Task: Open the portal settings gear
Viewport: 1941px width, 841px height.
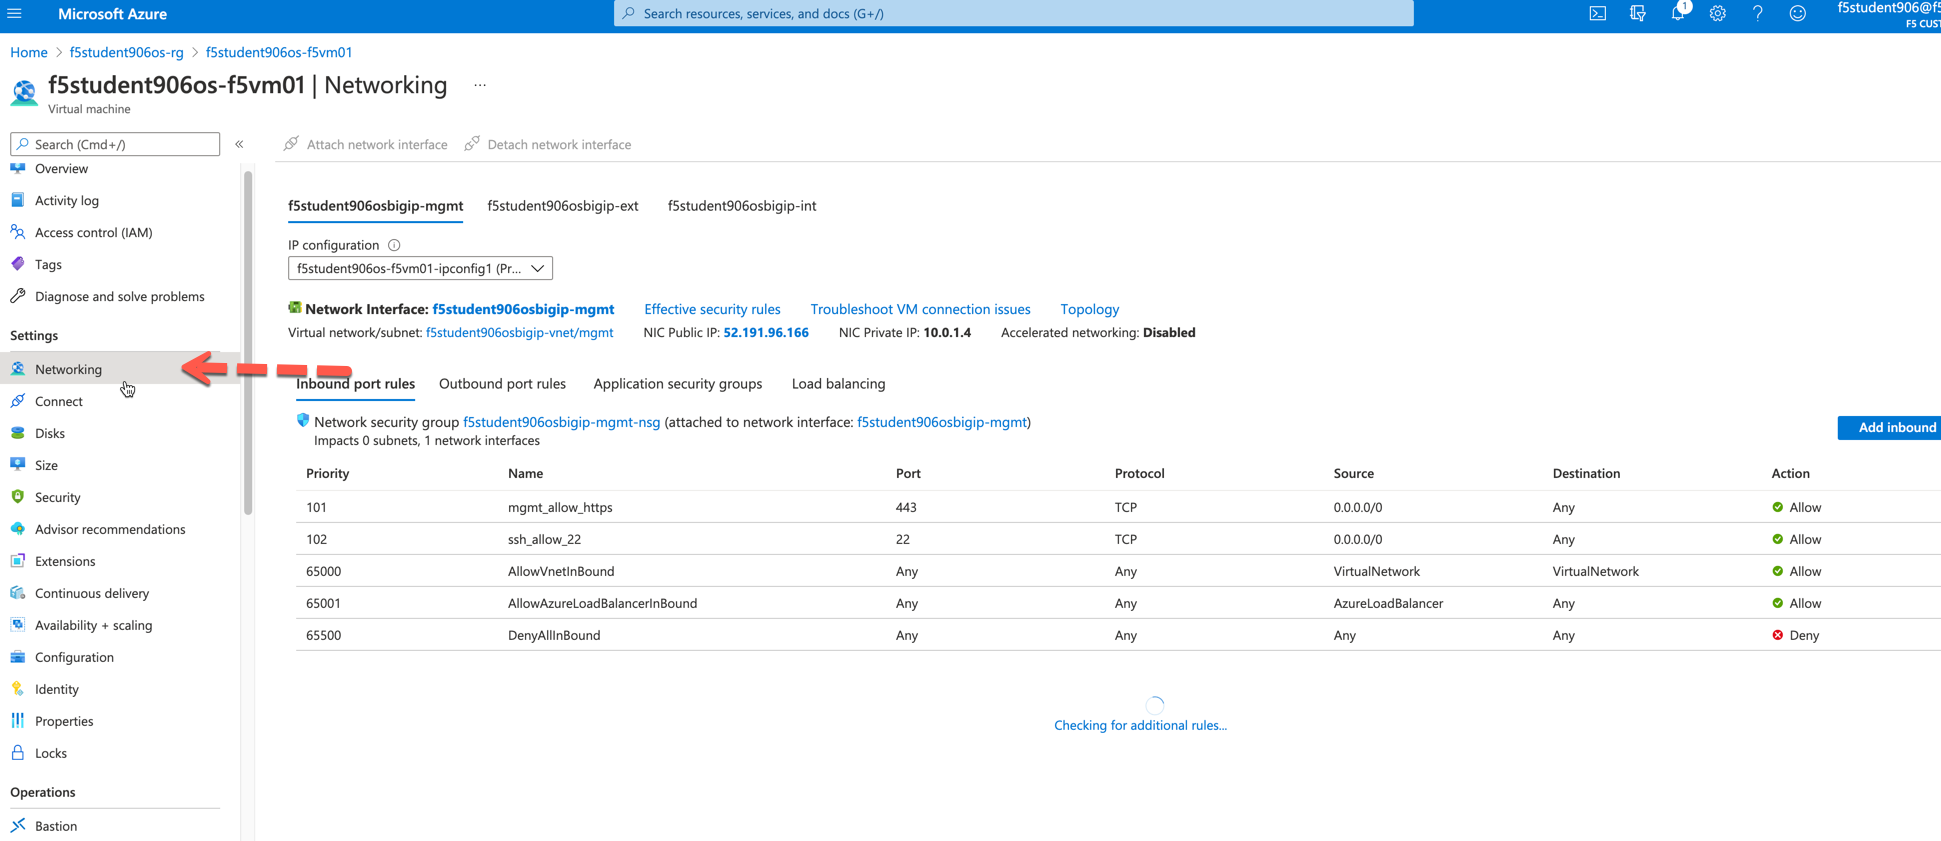Action: click(1718, 14)
